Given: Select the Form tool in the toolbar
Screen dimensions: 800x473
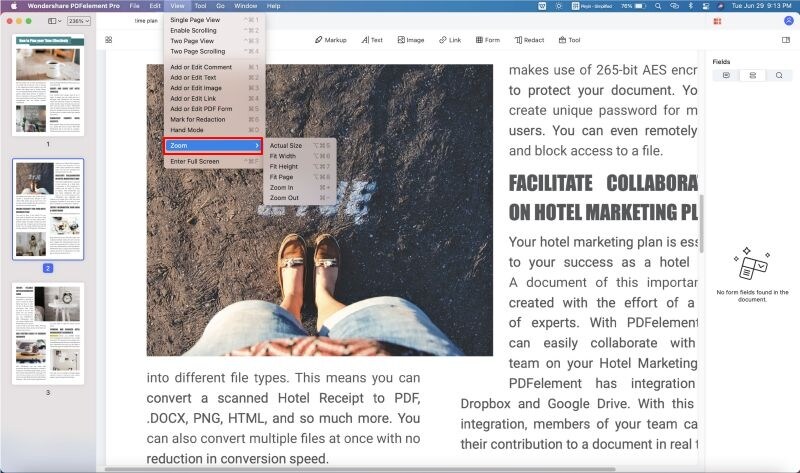Looking at the screenshot, I should point(488,40).
